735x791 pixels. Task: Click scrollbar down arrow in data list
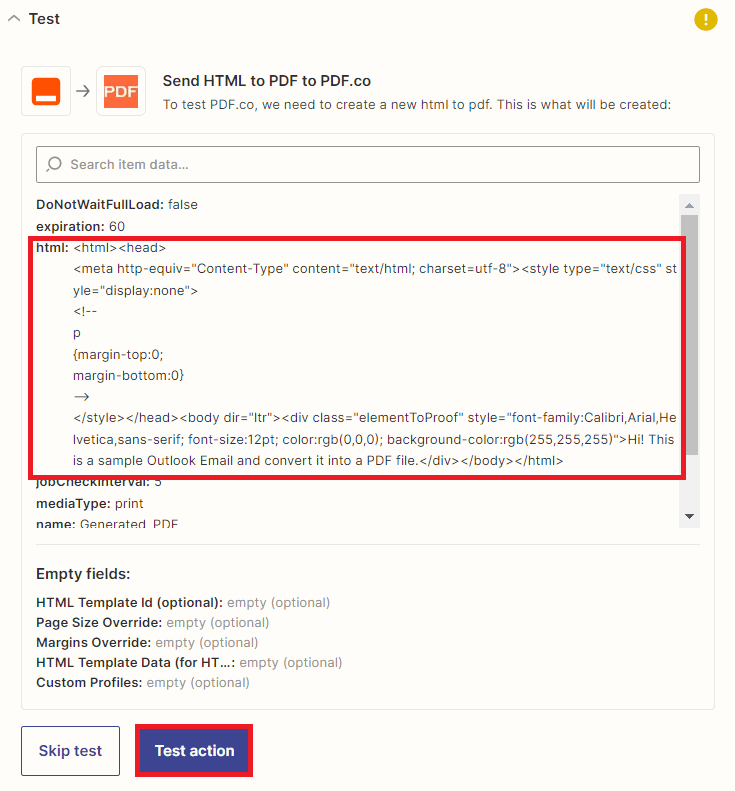689,516
